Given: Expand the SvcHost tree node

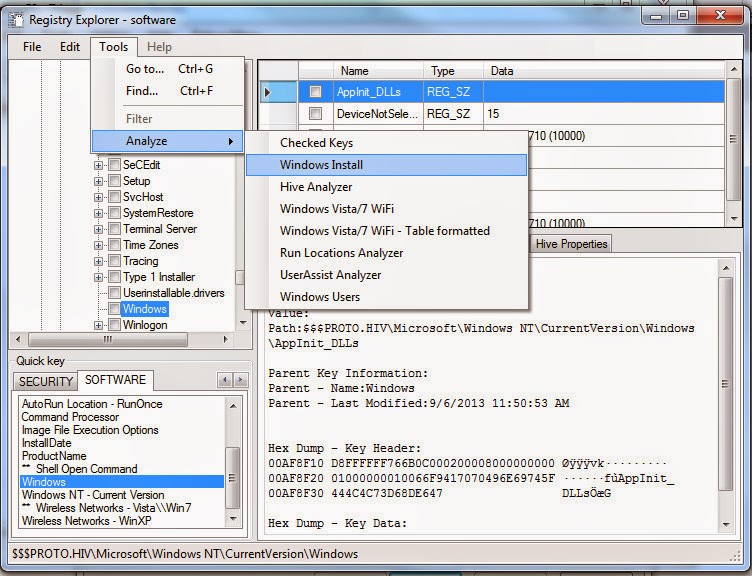Looking at the screenshot, I should (98, 197).
